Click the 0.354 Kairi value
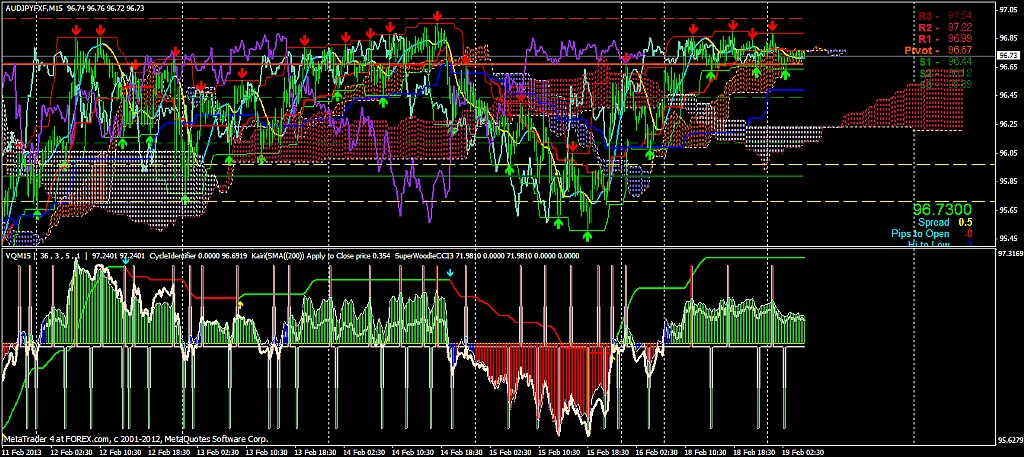 [382, 256]
